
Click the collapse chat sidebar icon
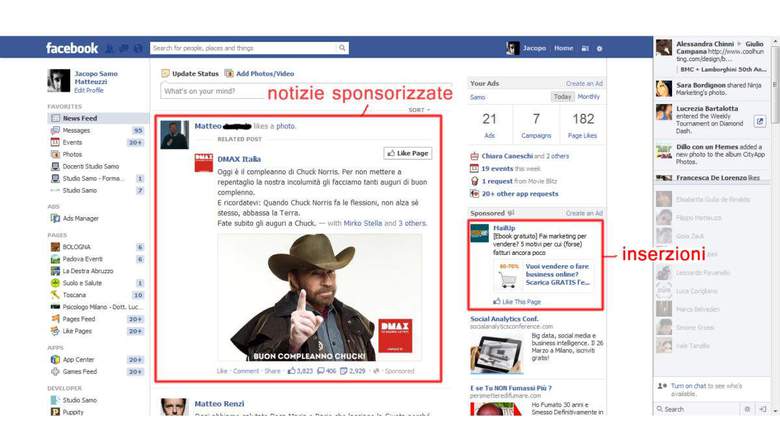coord(763,409)
